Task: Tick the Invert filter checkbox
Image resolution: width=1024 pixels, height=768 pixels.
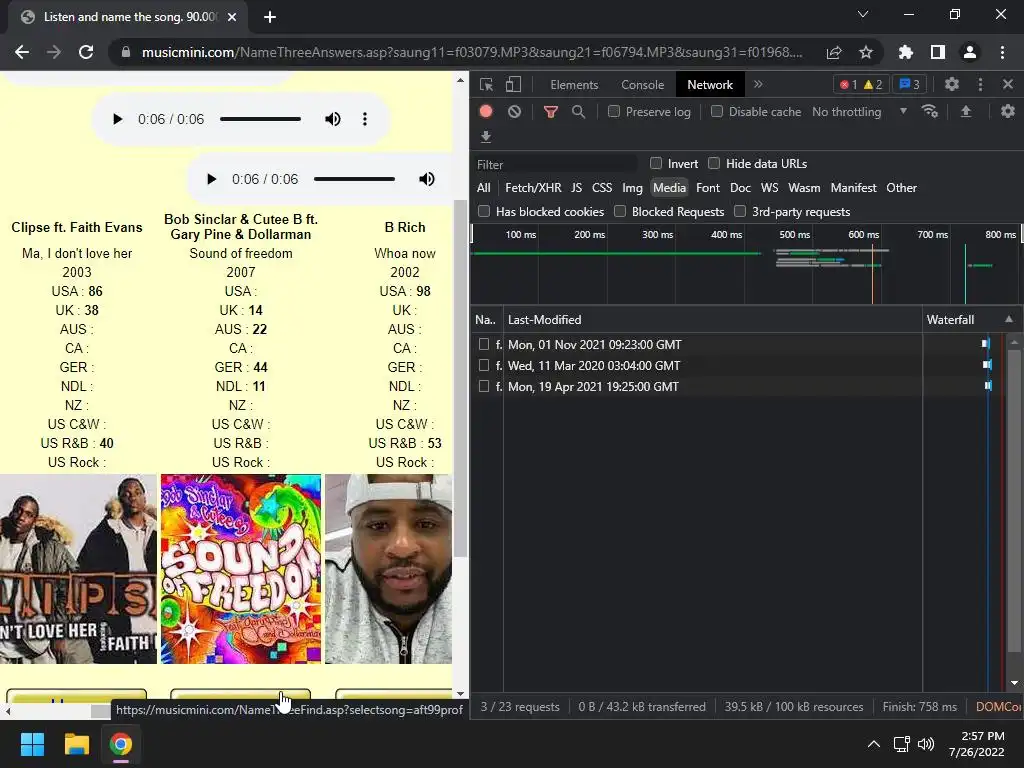Action: [x=656, y=163]
